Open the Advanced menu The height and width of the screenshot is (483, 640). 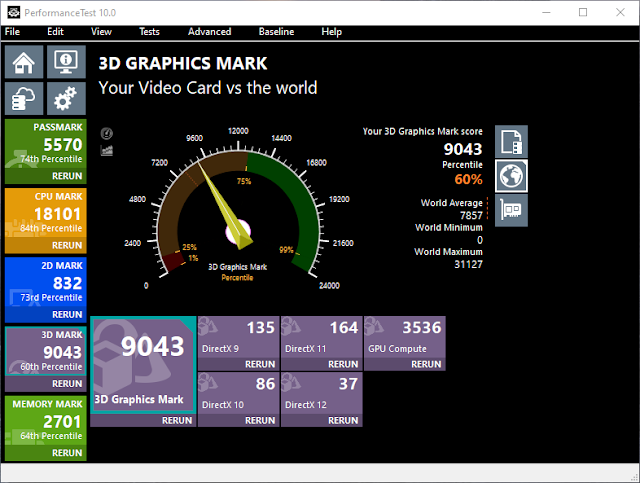(x=209, y=32)
